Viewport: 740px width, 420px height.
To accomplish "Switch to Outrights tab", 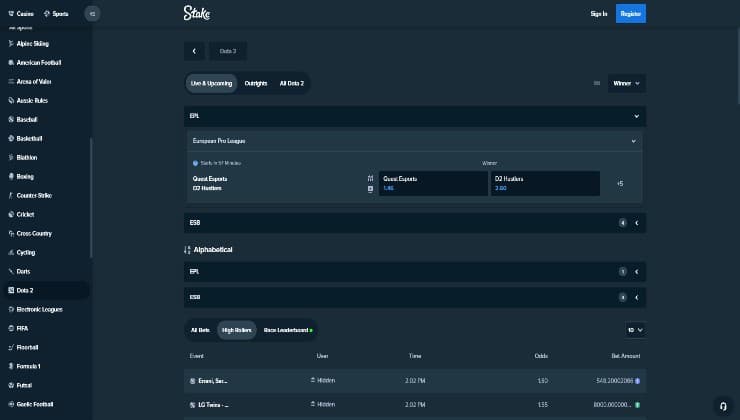I will click(x=256, y=83).
